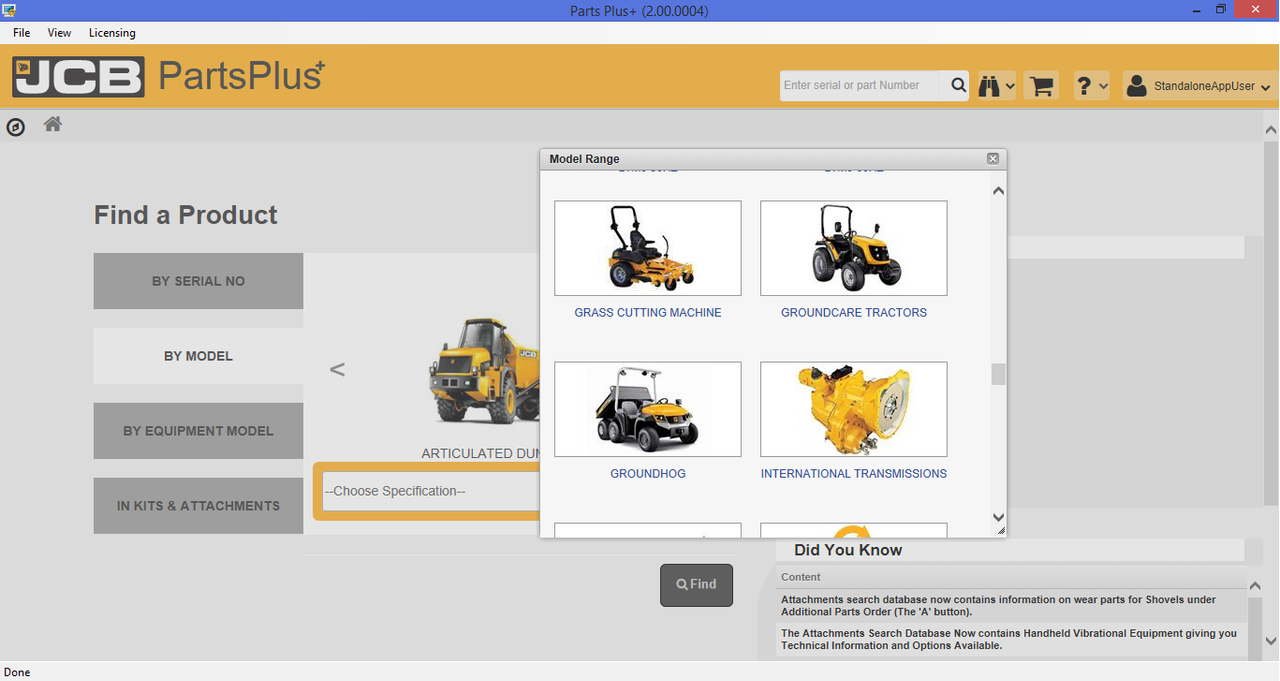This screenshot has width=1280, height=681.
Task: Focus the serial or part number field
Action: click(860, 86)
